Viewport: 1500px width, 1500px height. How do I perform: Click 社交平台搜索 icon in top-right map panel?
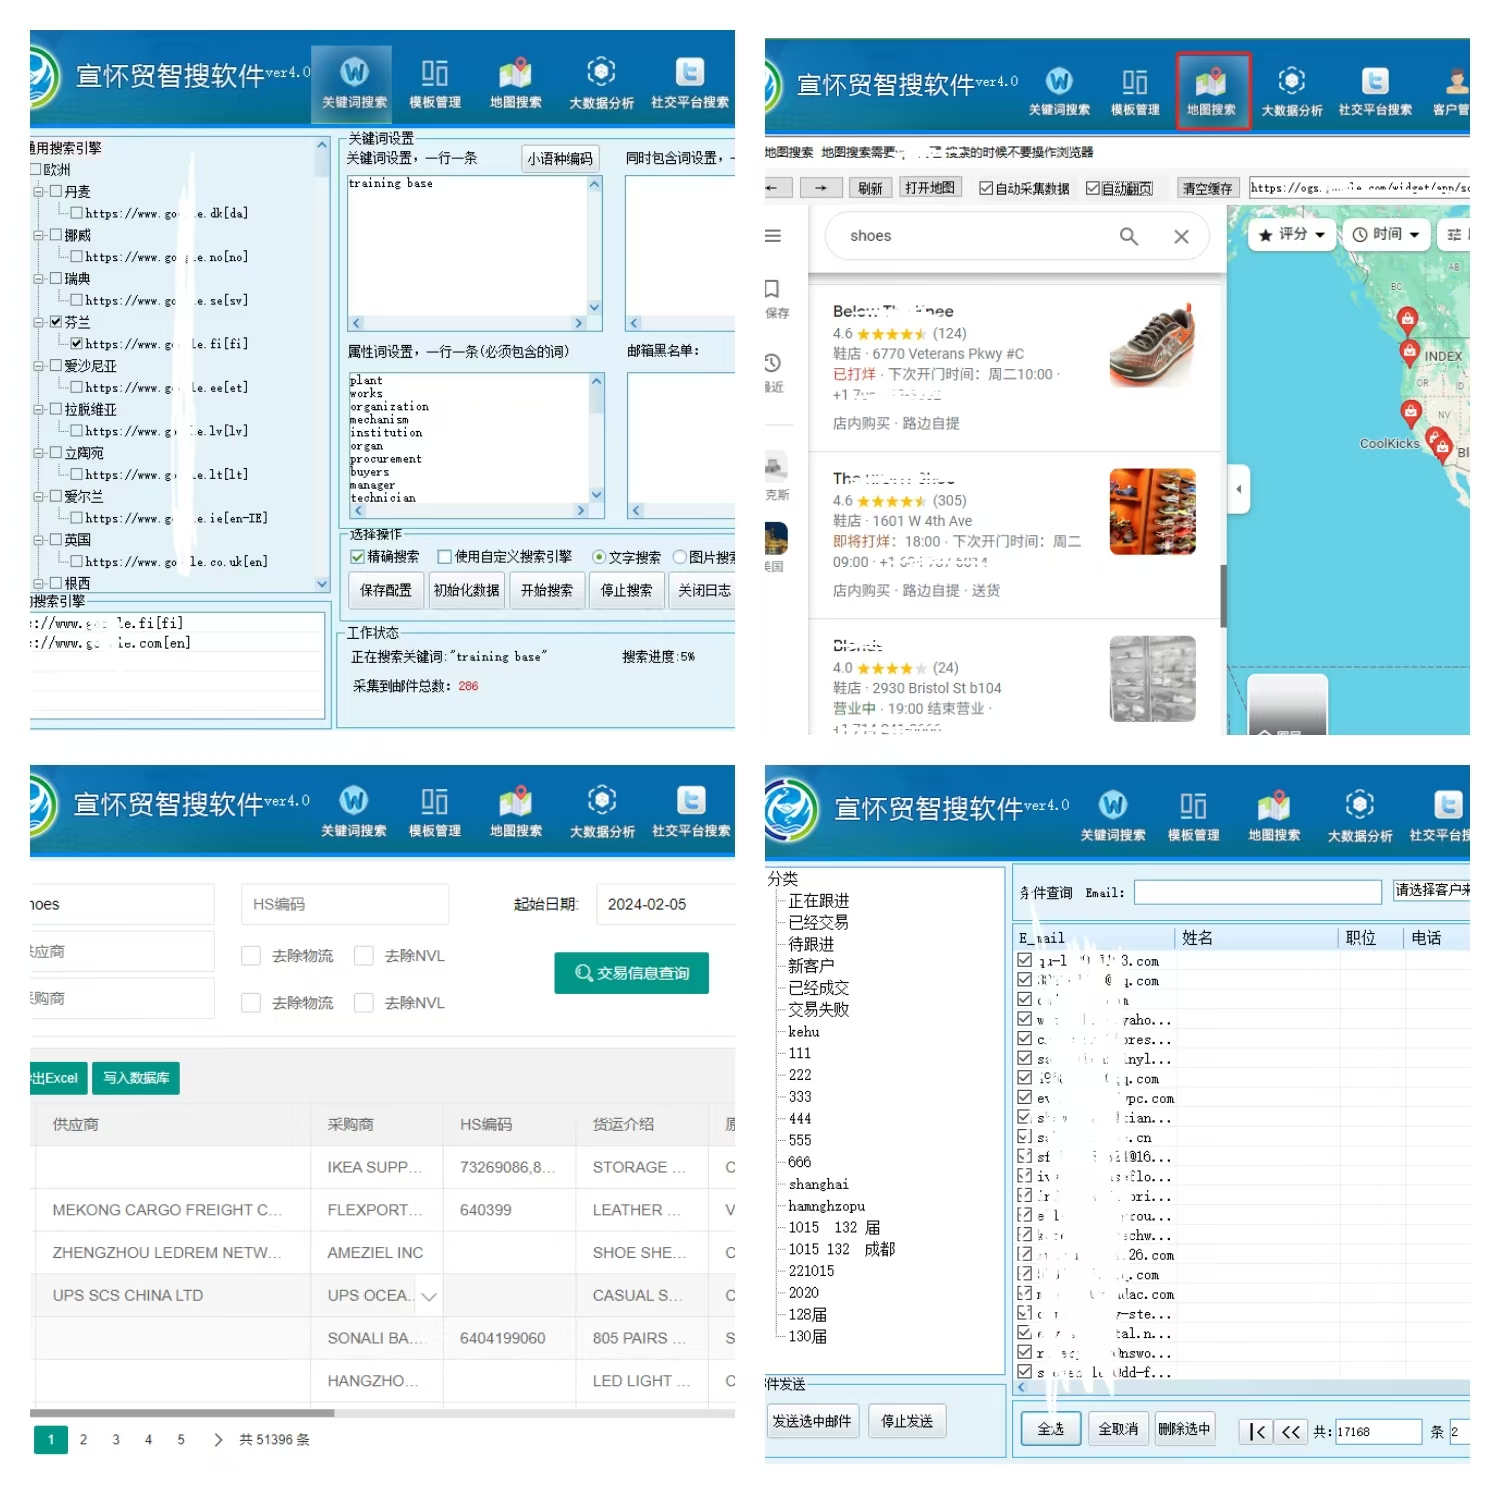coord(1375,90)
